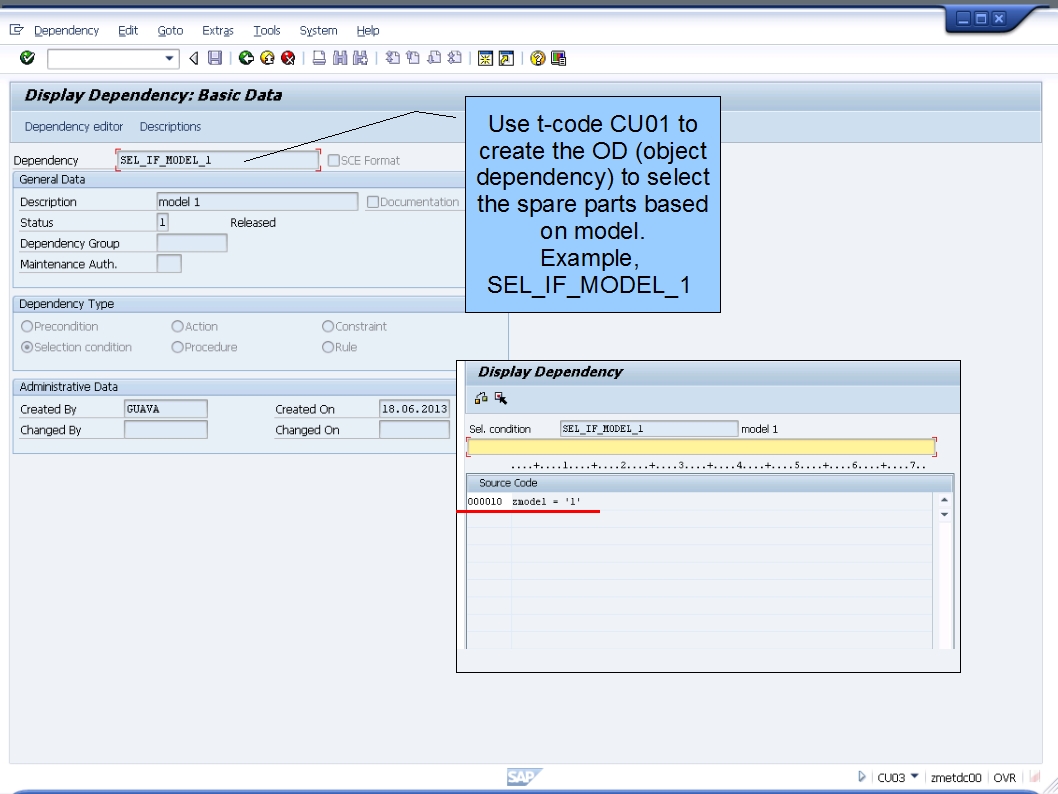Click the green Back arrow icon
This screenshot has height=794, width=1058.
pos(244,57)
